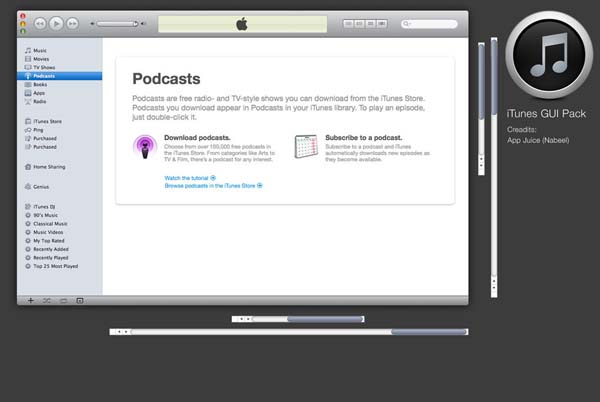Show the artwork viewer button
Image resolution: width=600 pixels, height=402 pixels.
tap(80, 301)
